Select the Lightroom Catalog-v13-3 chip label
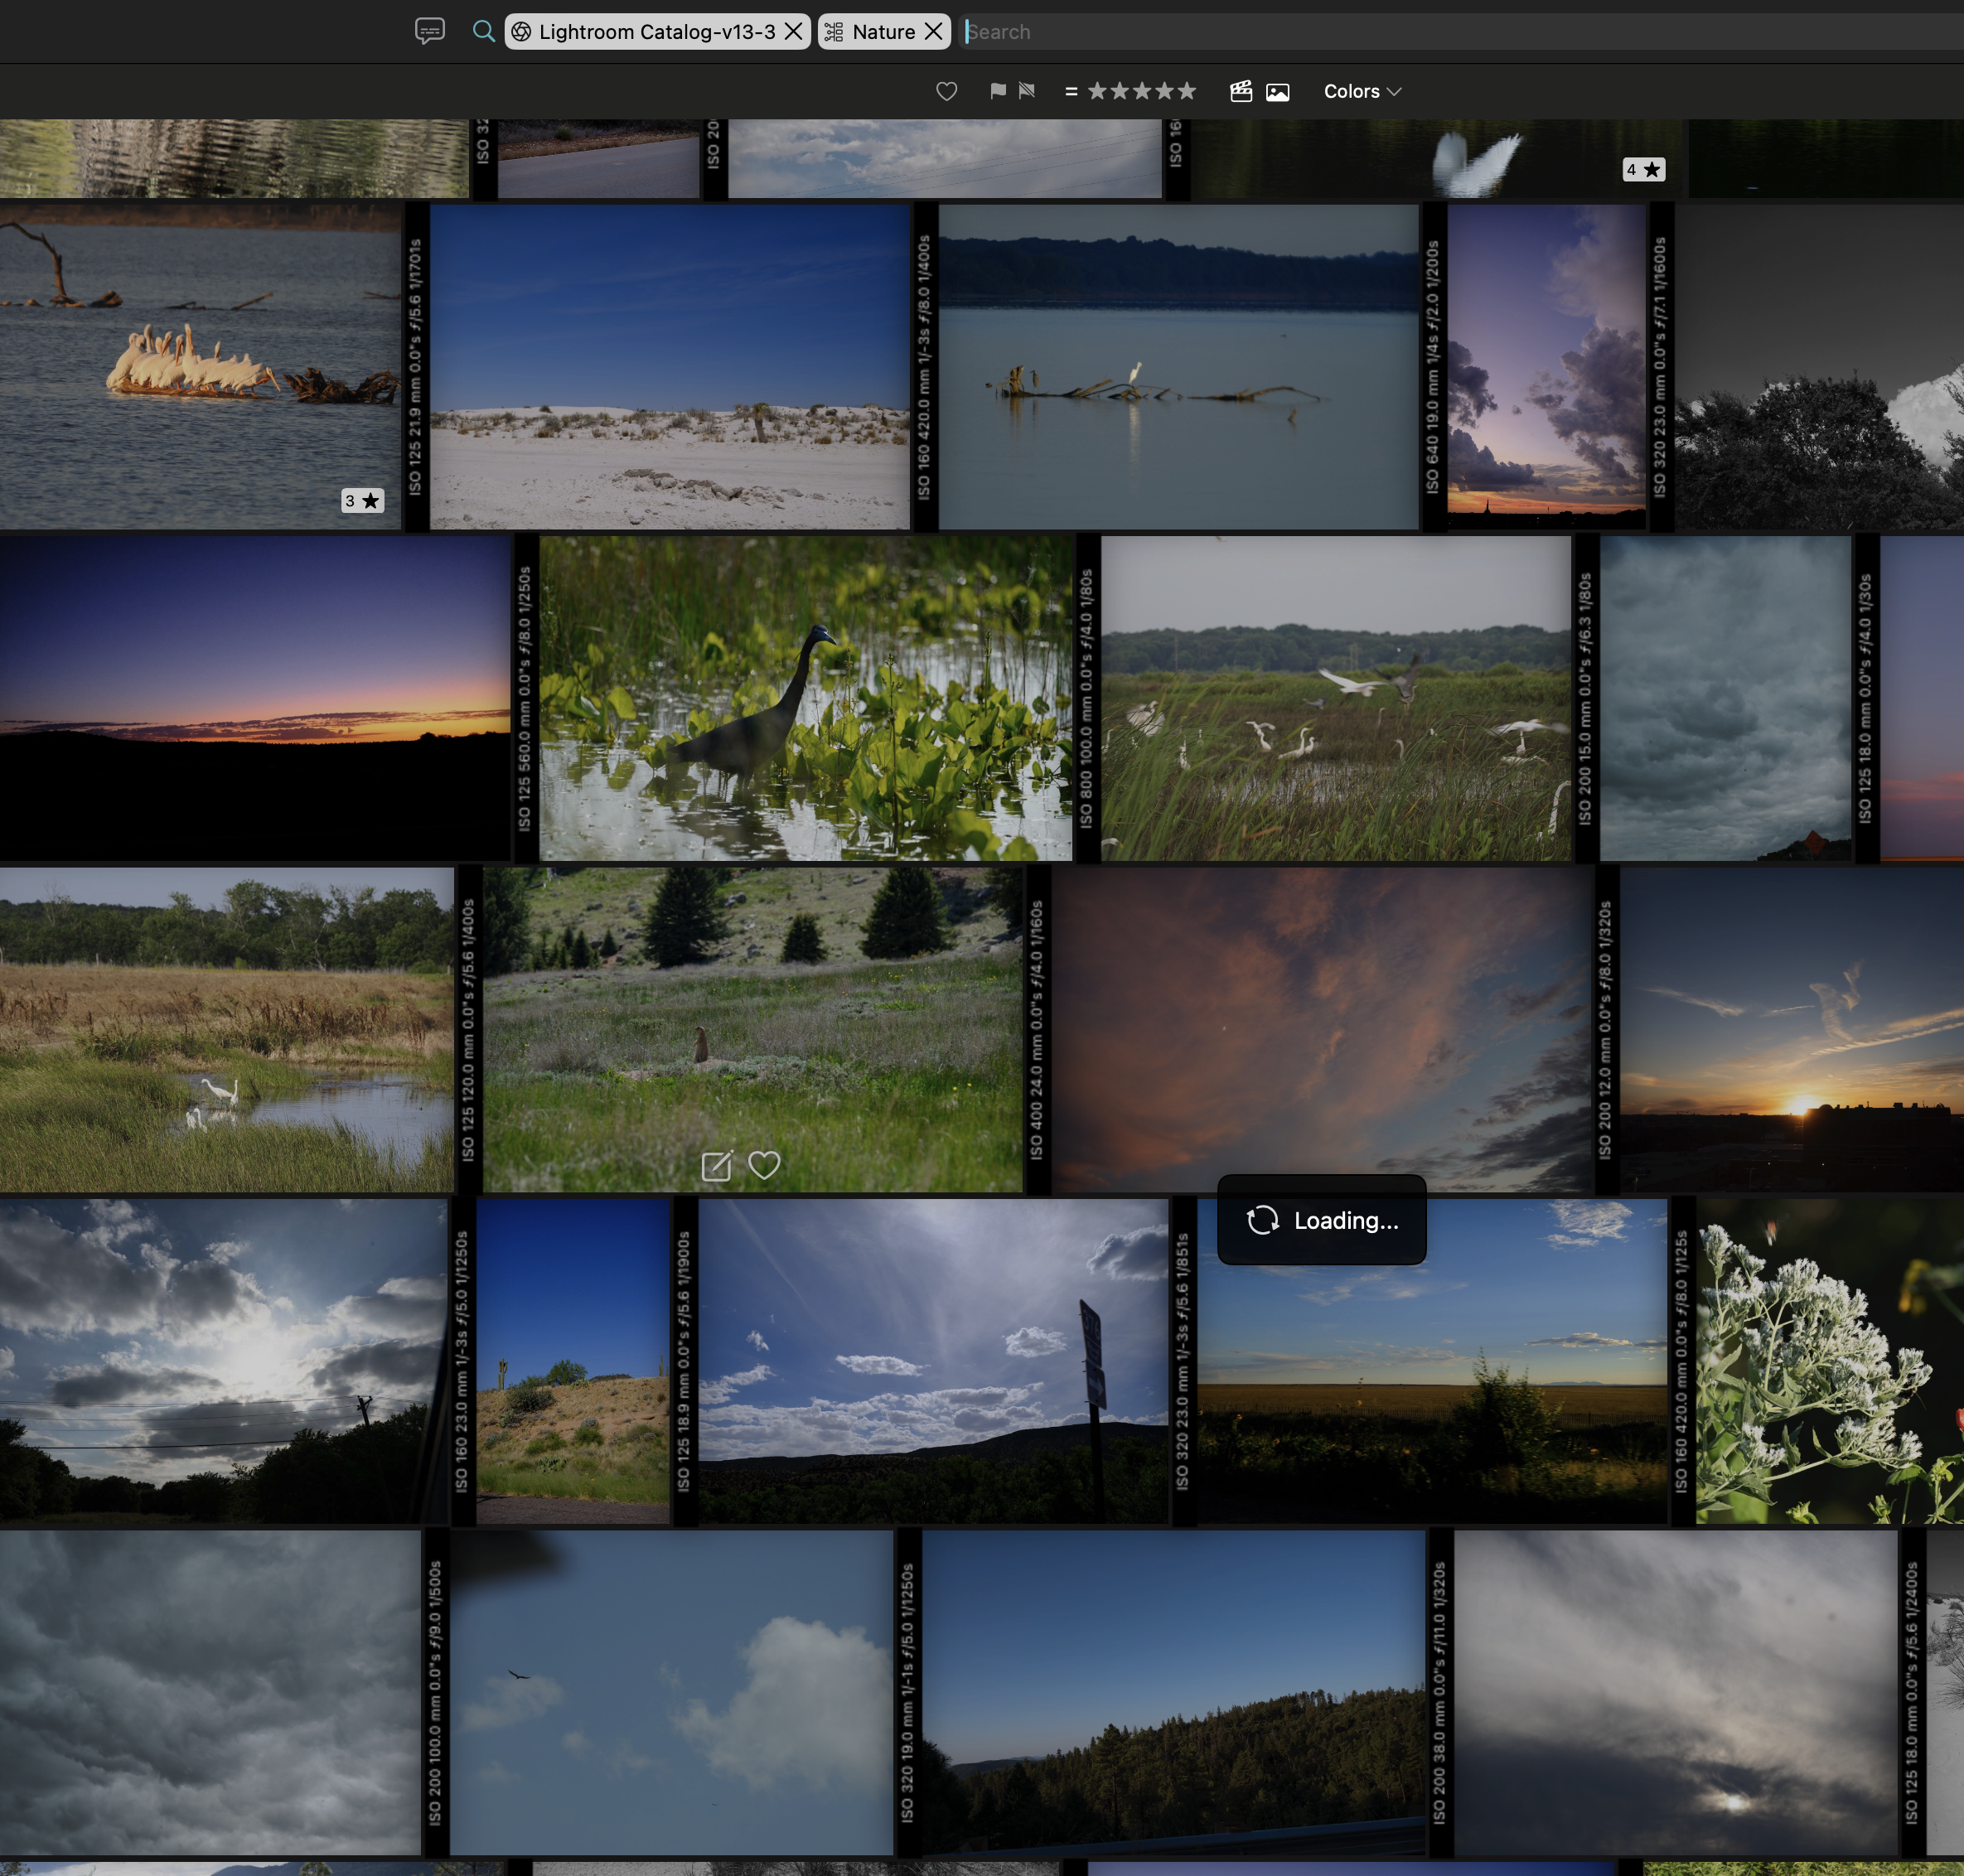 [657, 32]
